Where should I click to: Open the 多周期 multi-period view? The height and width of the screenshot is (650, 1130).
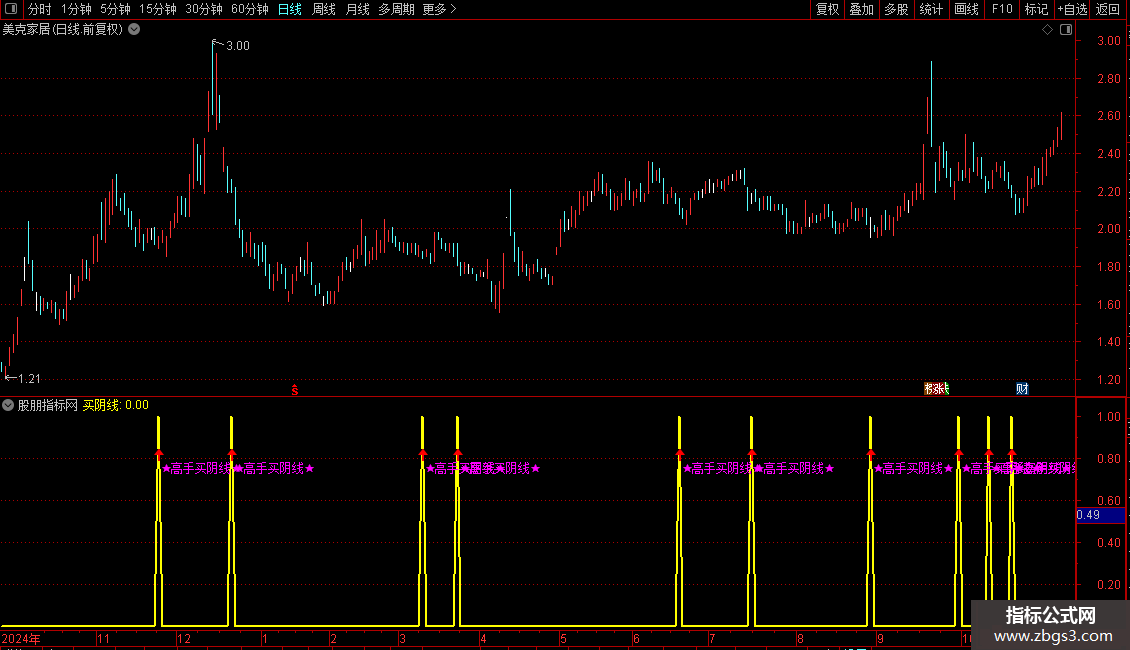(x=396, y=9)
